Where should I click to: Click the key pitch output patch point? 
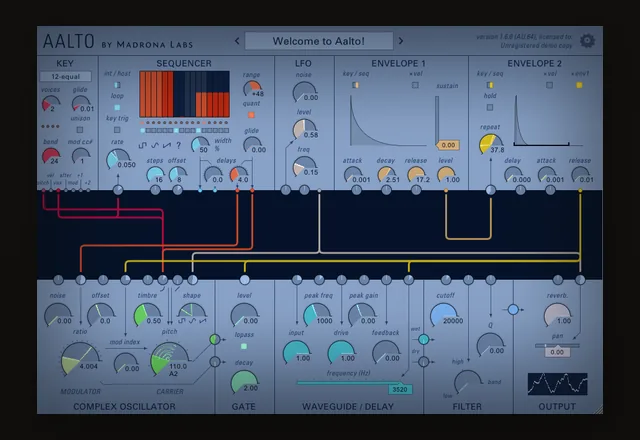[44, 190]
